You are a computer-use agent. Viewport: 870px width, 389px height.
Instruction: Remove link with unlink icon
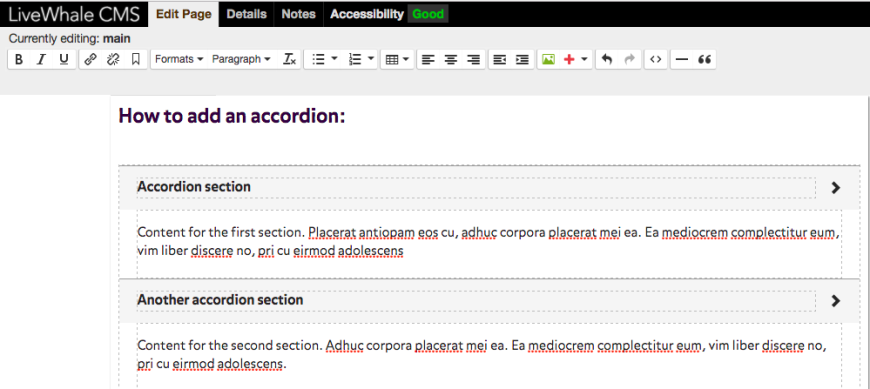[x=113, y=59]
